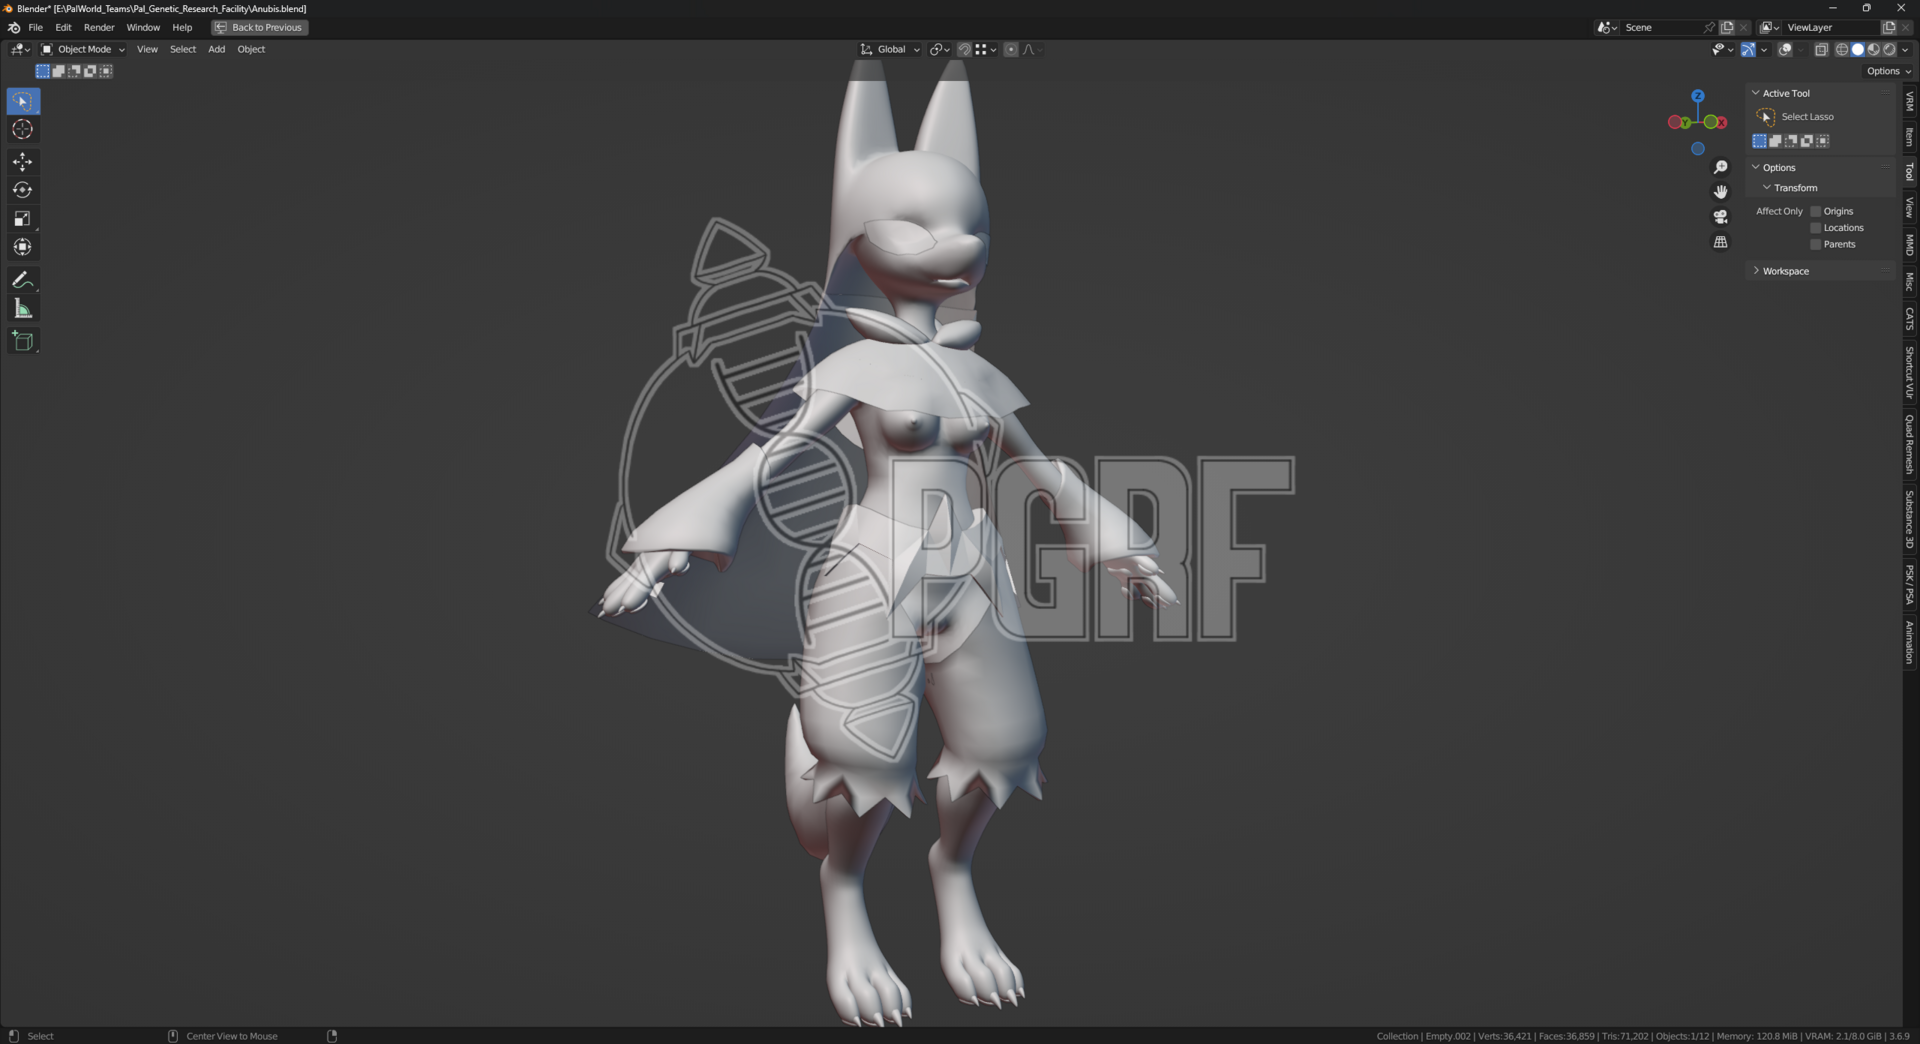Enable Affect Only Origins checkbox
1920x1044 pixels.
(x=1816, y=211)
